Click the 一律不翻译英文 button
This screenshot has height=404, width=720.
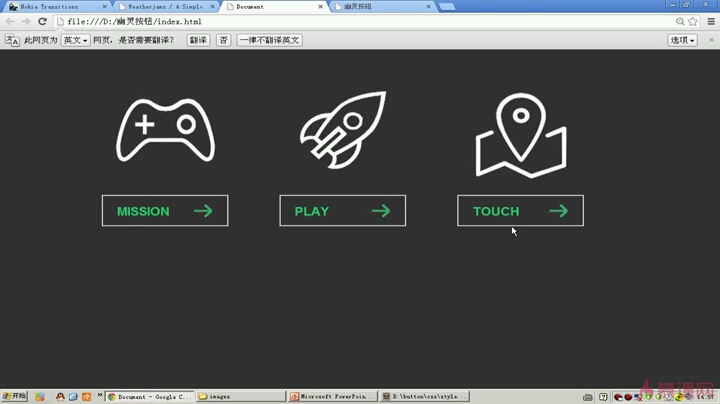point(270,40)
